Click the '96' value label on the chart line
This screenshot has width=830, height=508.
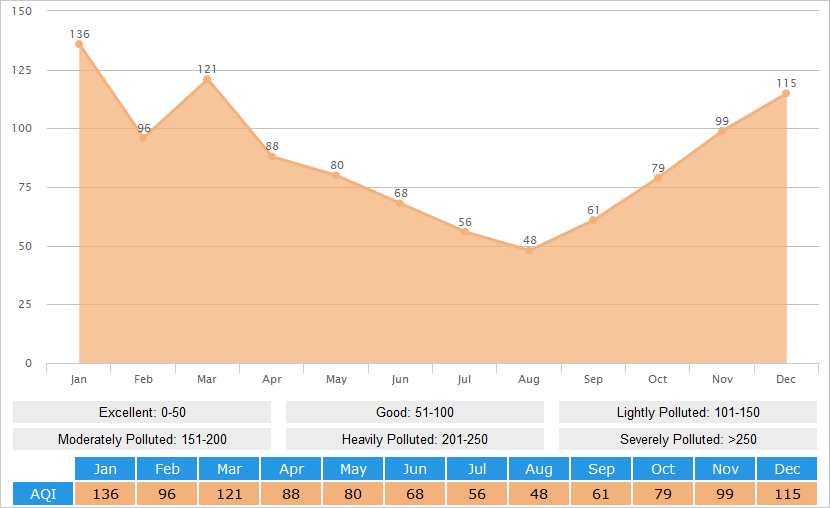(x=144, y=128)
